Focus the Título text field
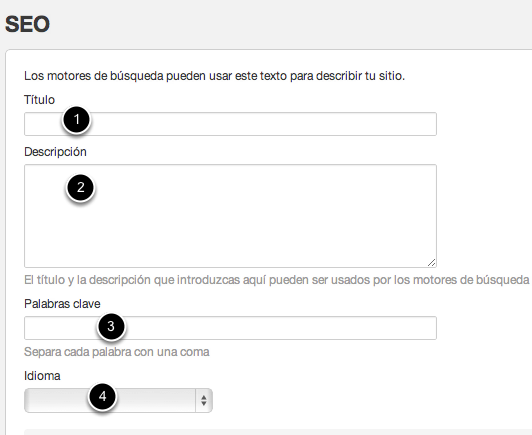Viewport: 532px width, 435px height. pos(230,124)
